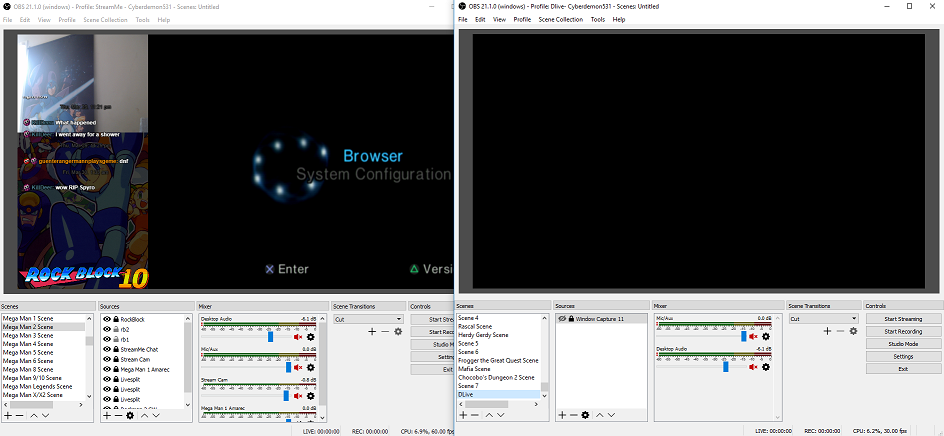Toggle visibility of rb2 source
This screenshot has width=944, height=436.
click(x=107, y=329)
